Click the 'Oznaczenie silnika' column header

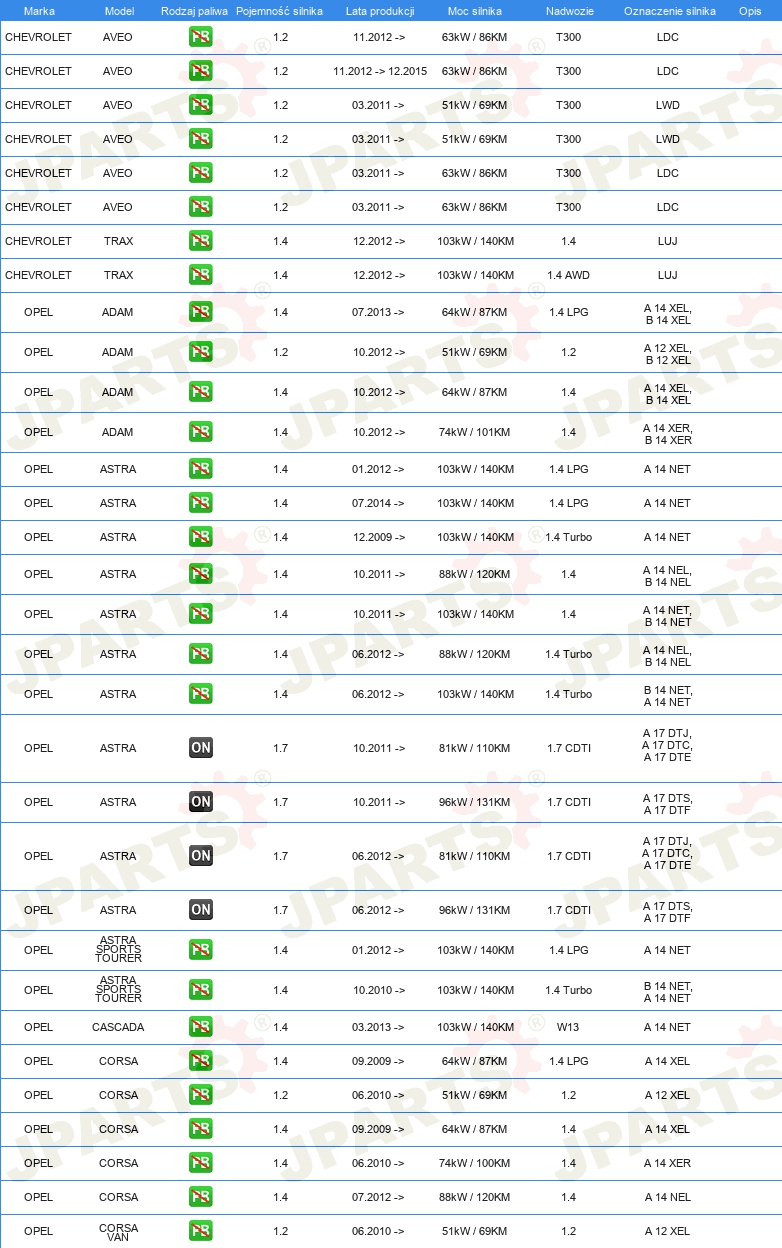click(670, 11)
